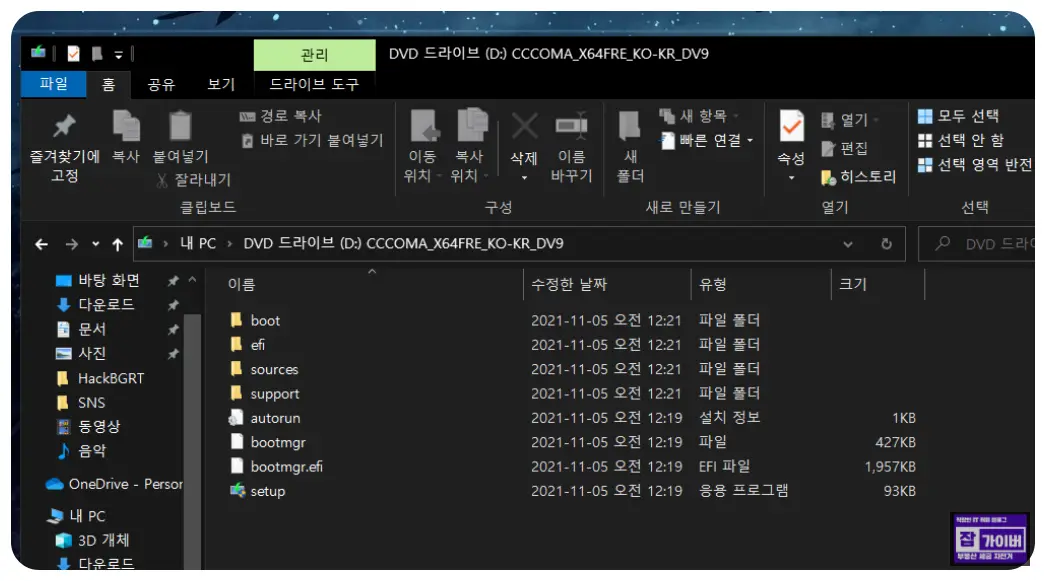Open the New item (새 항목) dropdown

click(x=700, y=116)
